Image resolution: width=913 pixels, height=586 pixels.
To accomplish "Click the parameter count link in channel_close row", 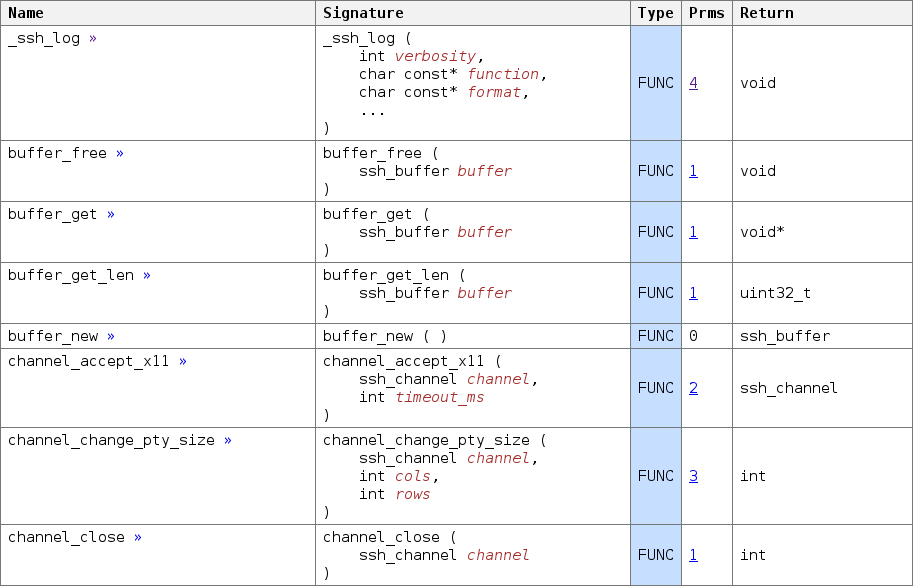I will click(694, 555).
